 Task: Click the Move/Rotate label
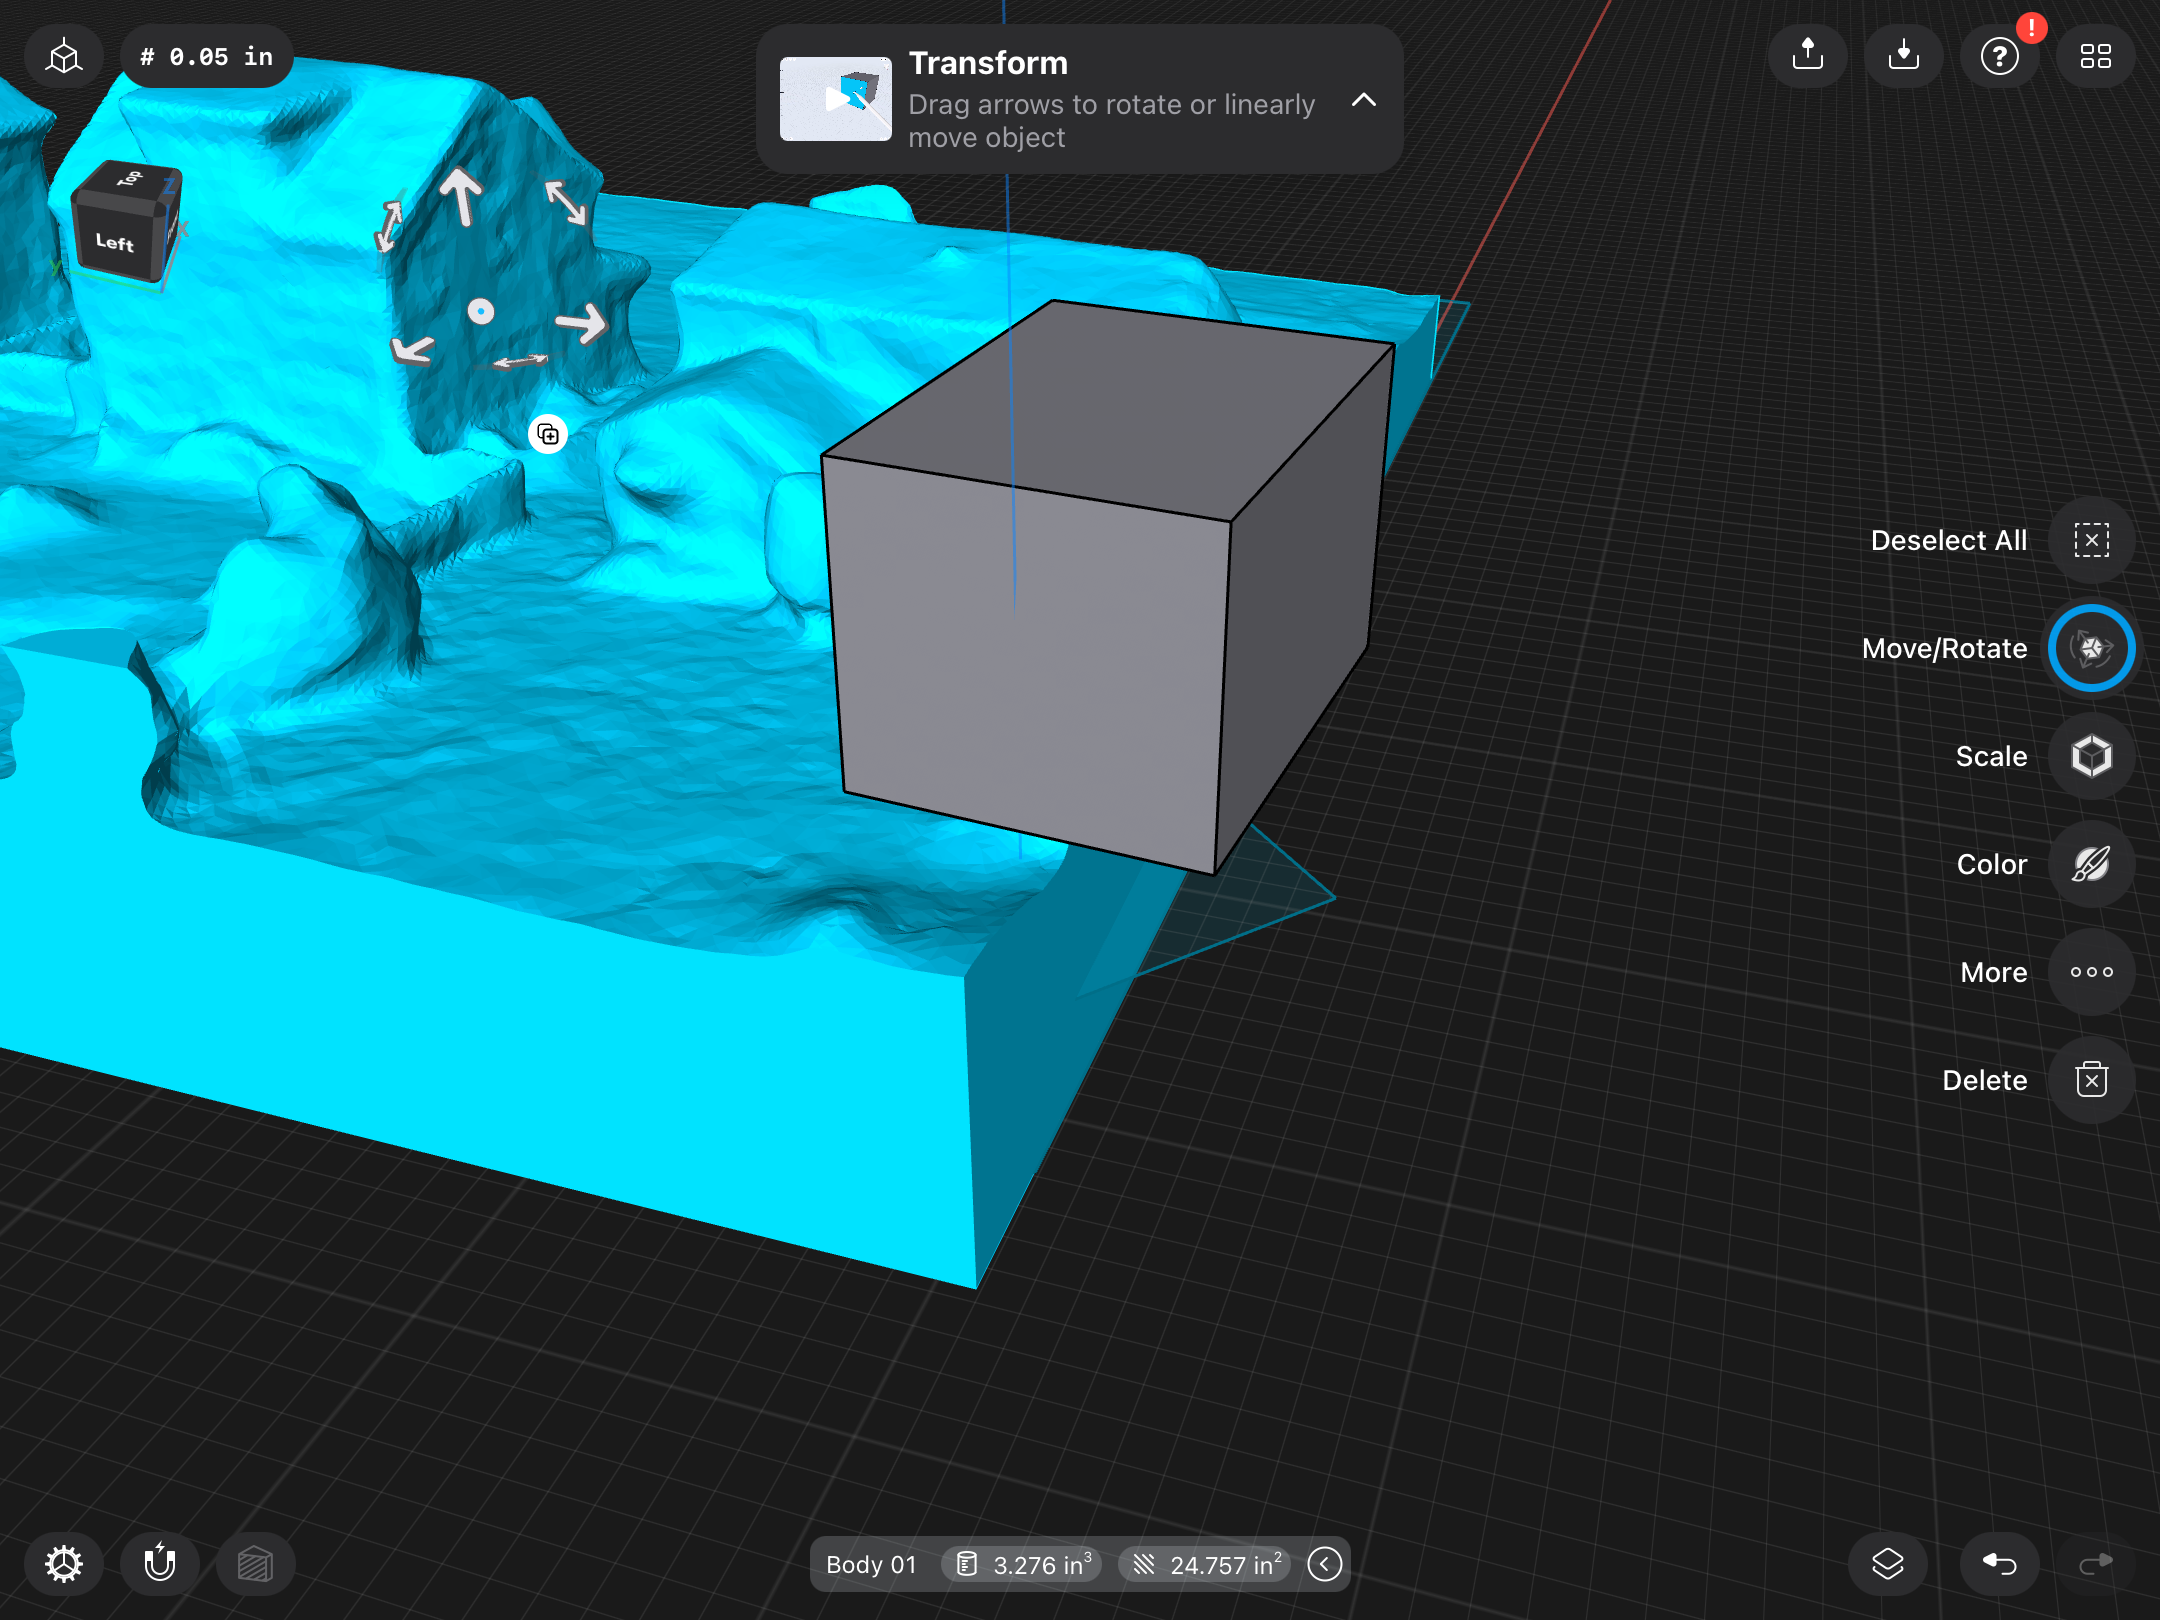pos(1944,648)
